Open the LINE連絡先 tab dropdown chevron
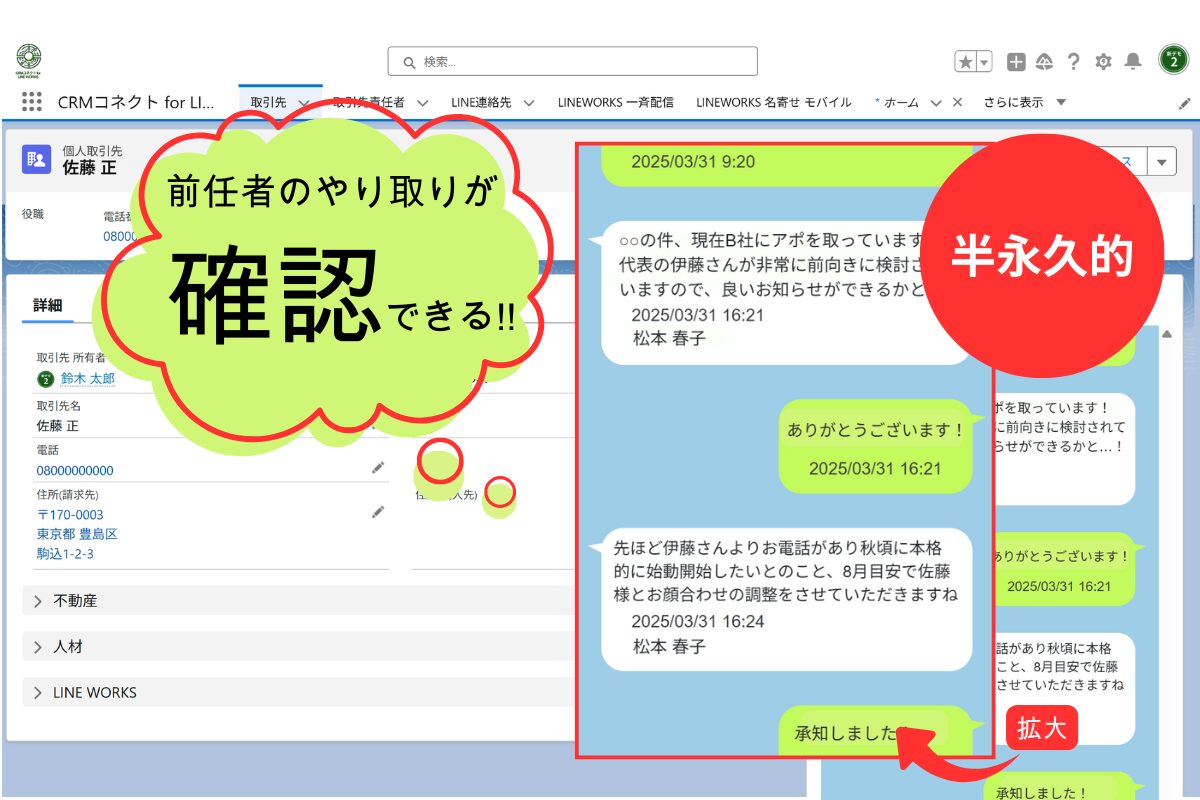The image size is (1200, 800). pyautogui.click(x=529, y=103)
